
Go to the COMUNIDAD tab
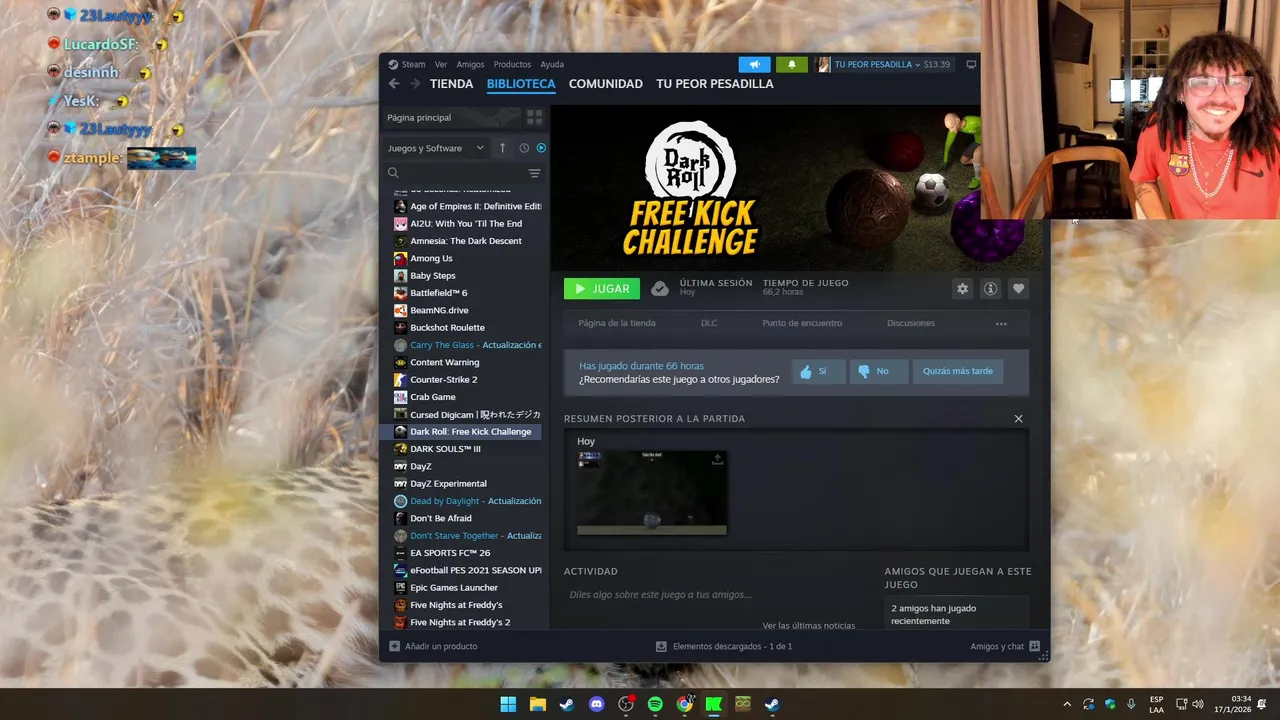[606, 84]
